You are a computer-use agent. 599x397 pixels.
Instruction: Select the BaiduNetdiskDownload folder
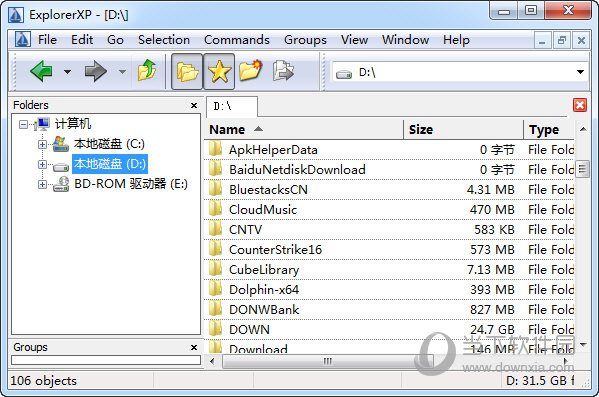pyautogui.click(x=297, y=170)
